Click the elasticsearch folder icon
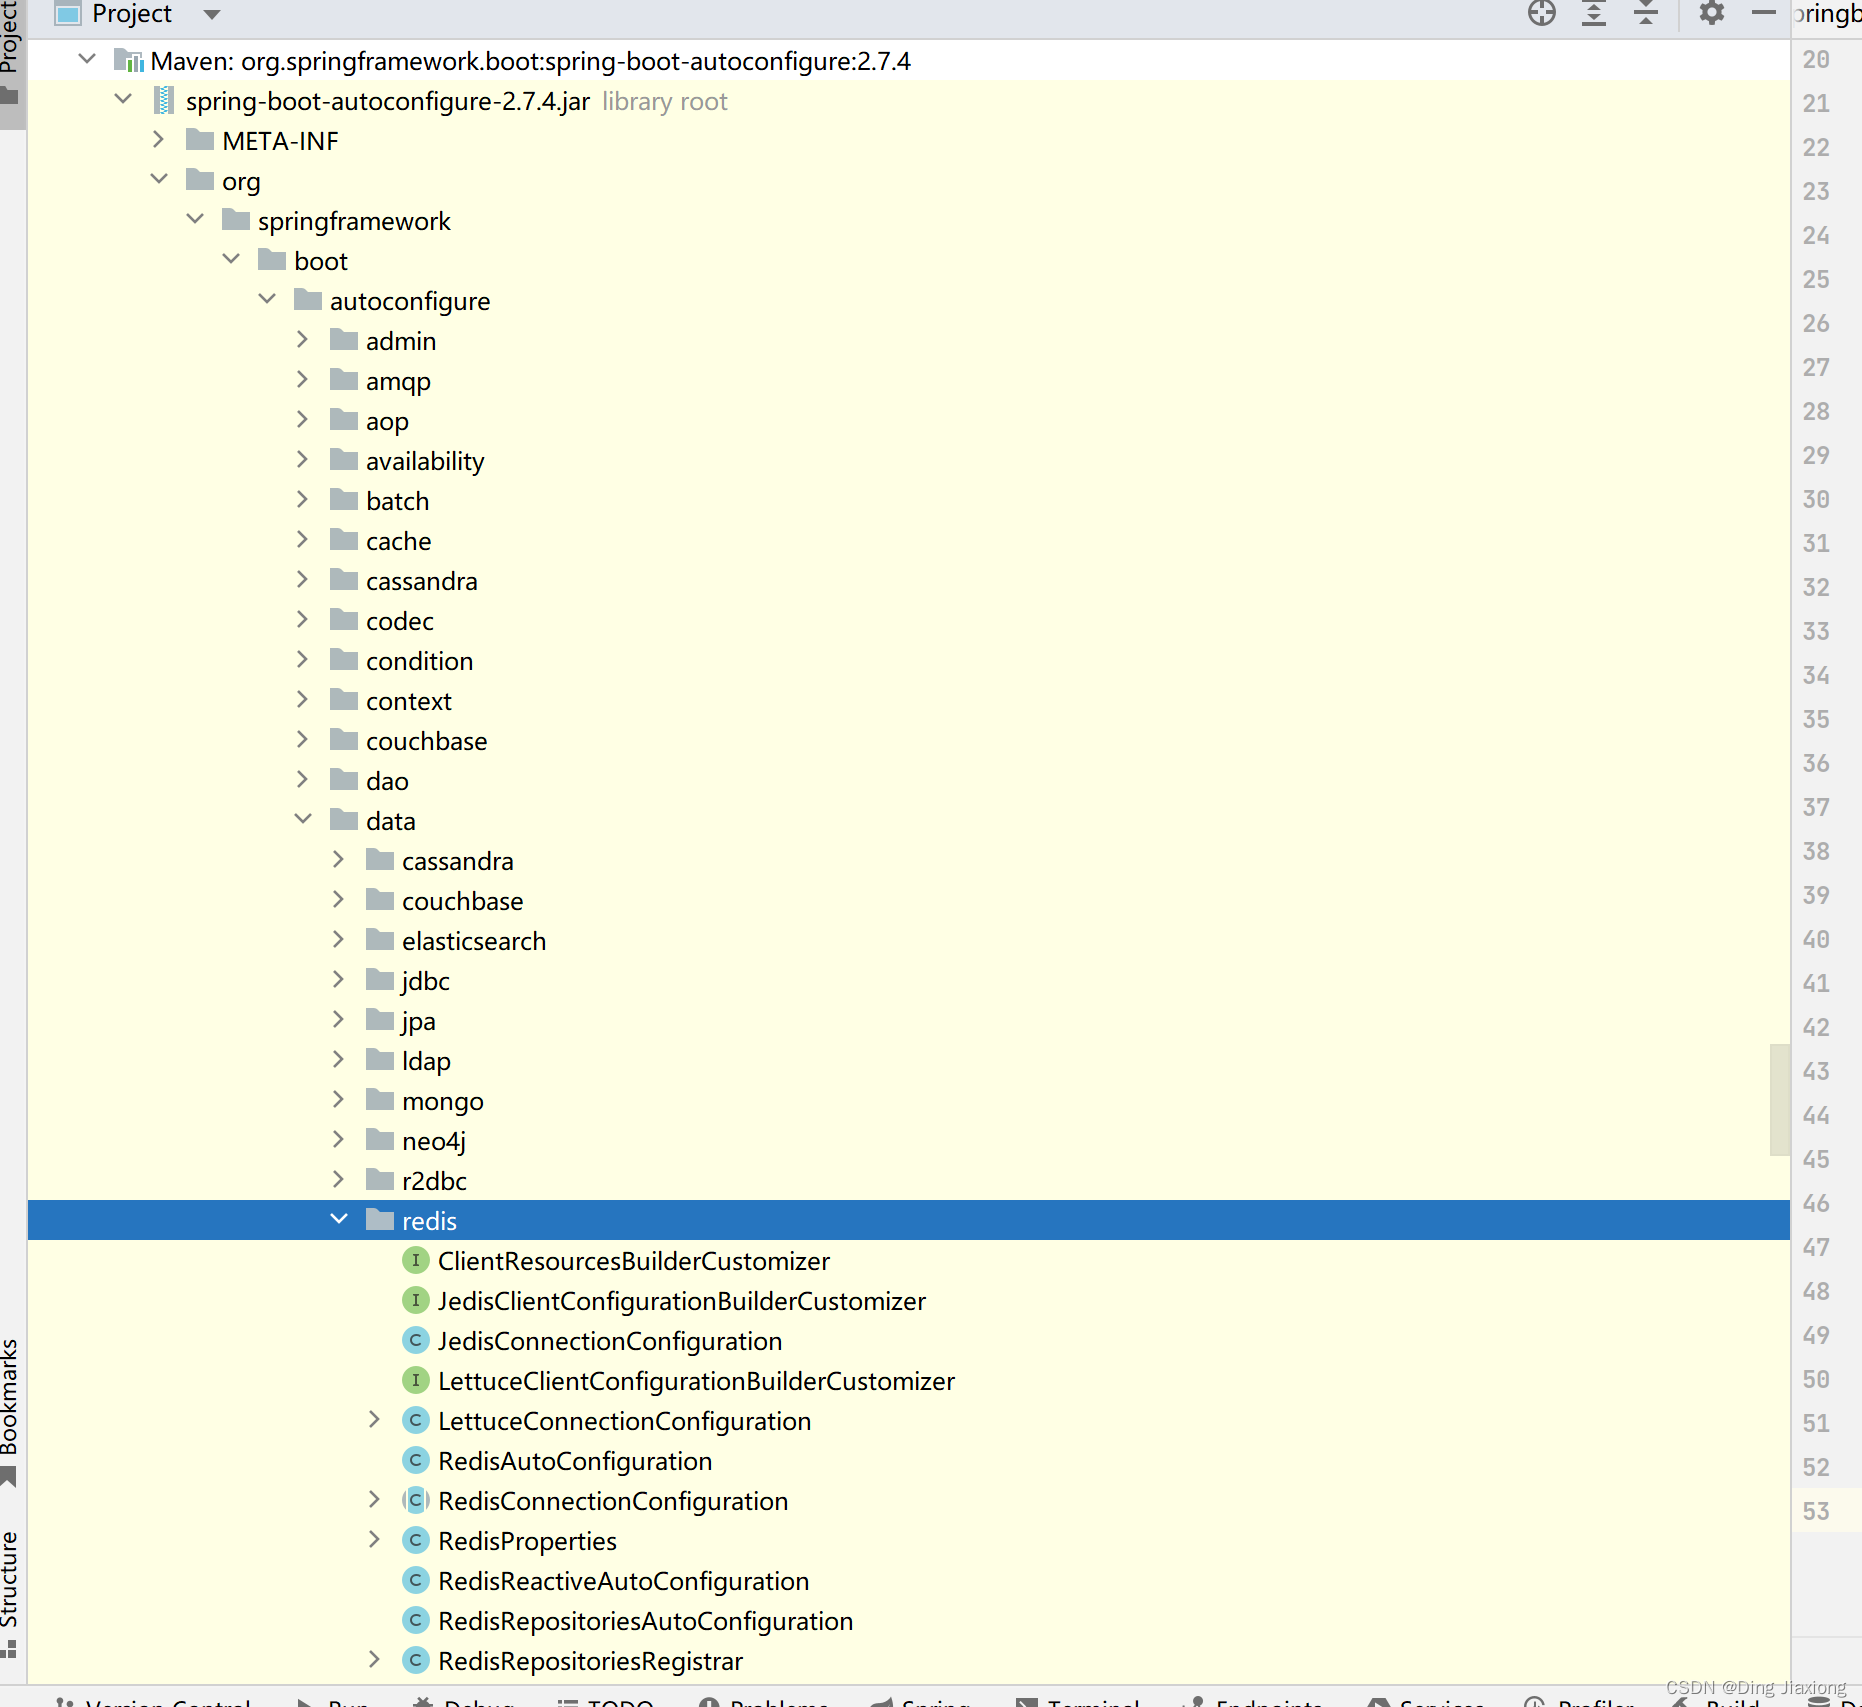 click(x=380, y=940)
